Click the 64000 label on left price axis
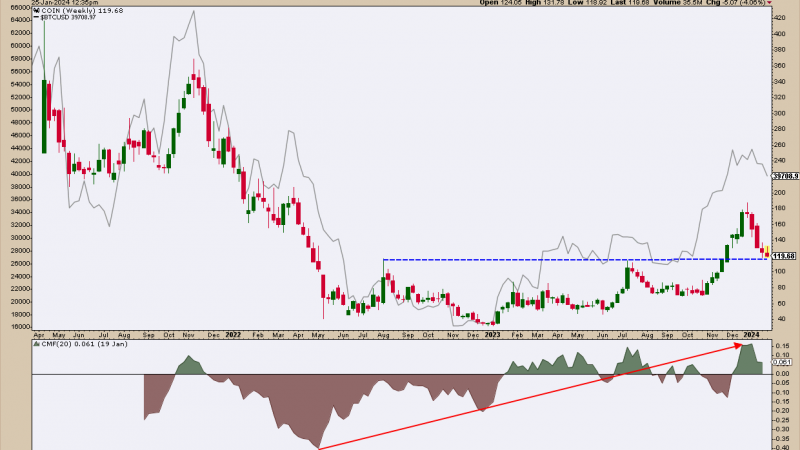Image resolution: width=800 pixels, height=450 pixels. [x=20, y=20]
